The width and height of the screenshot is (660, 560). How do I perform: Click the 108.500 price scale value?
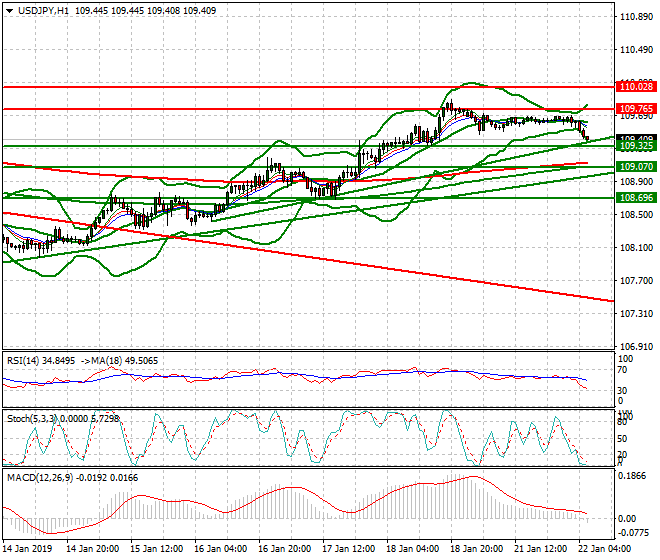(636, 214)
